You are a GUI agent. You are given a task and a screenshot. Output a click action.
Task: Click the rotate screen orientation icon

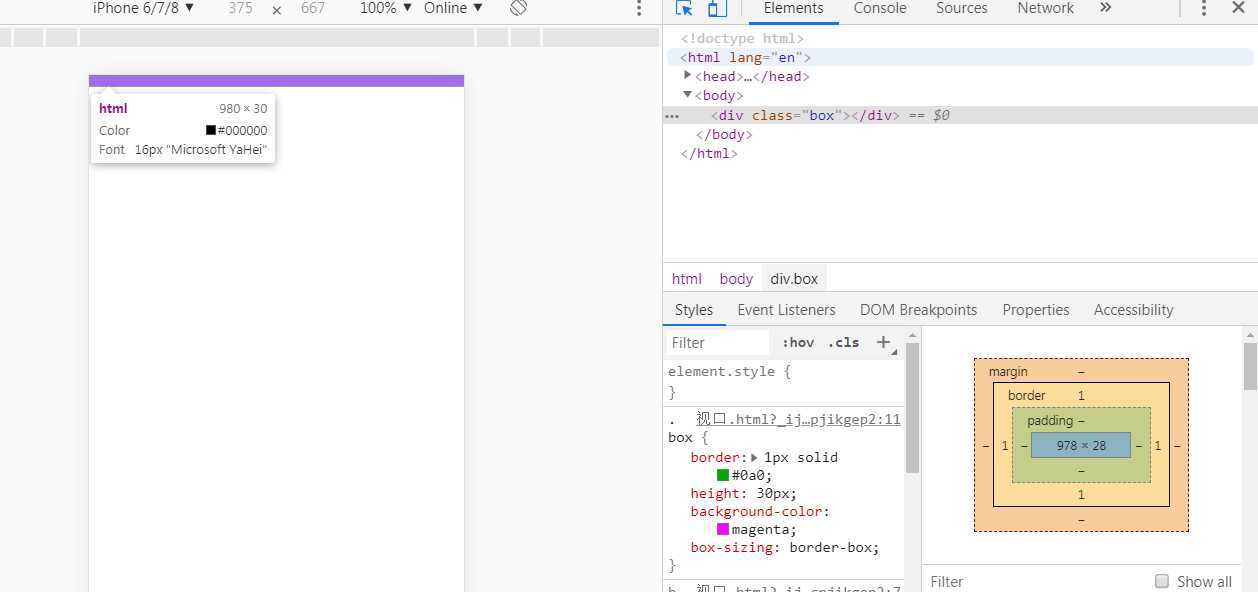(x=518, y=8)
